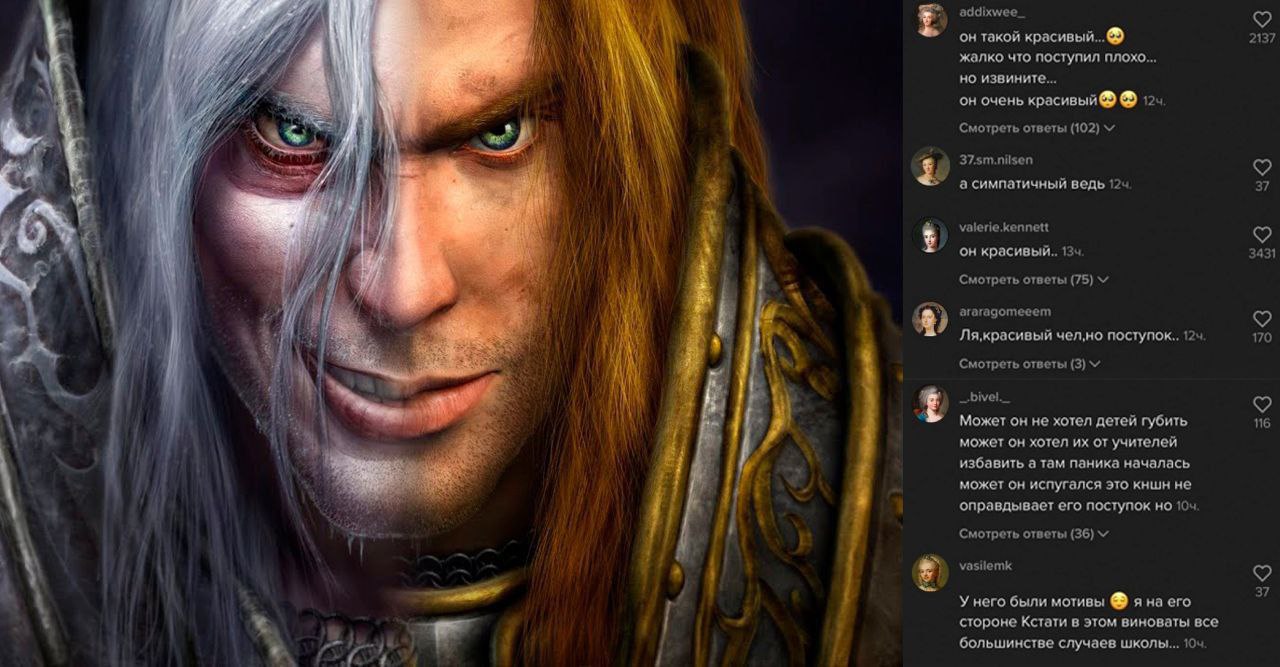The width and height of the screenshot is (1280, 667).
Task: Open _.bivel._ profile avatar
Action: tap(930, 403)
